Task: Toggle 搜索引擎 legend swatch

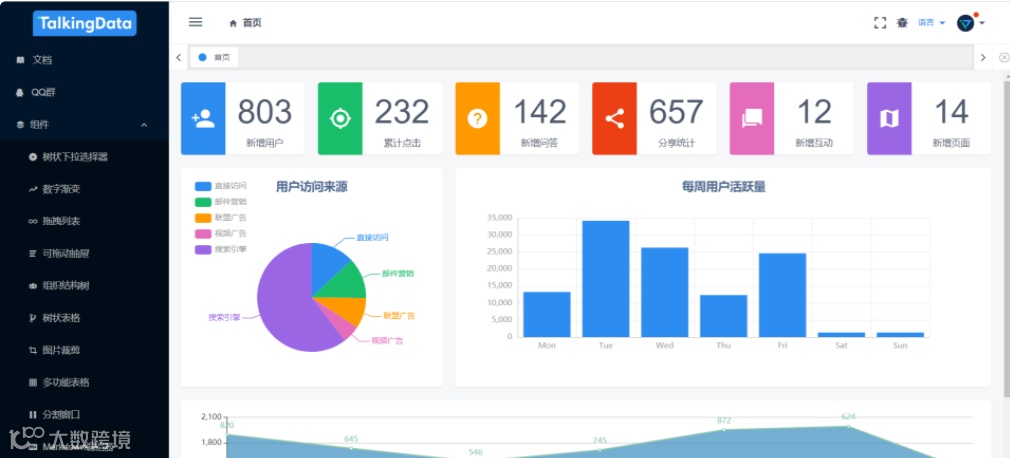Action: (203, 249)
